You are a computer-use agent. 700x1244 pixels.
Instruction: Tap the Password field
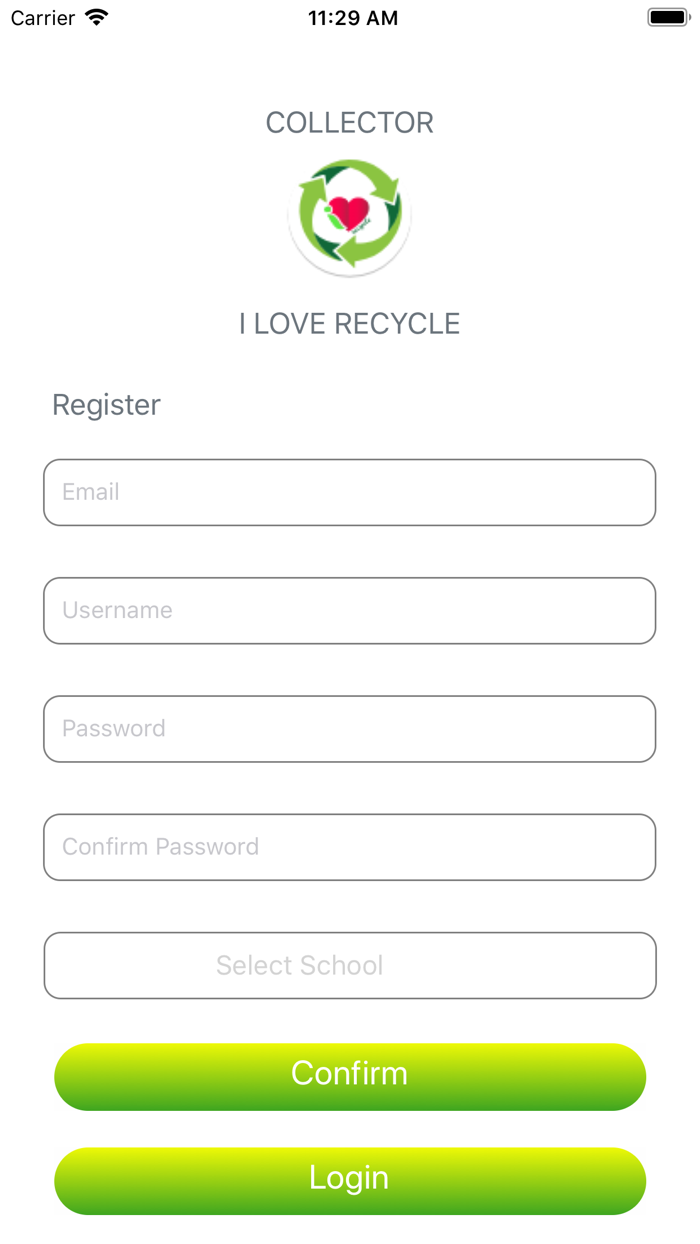[x=349, y=729]
